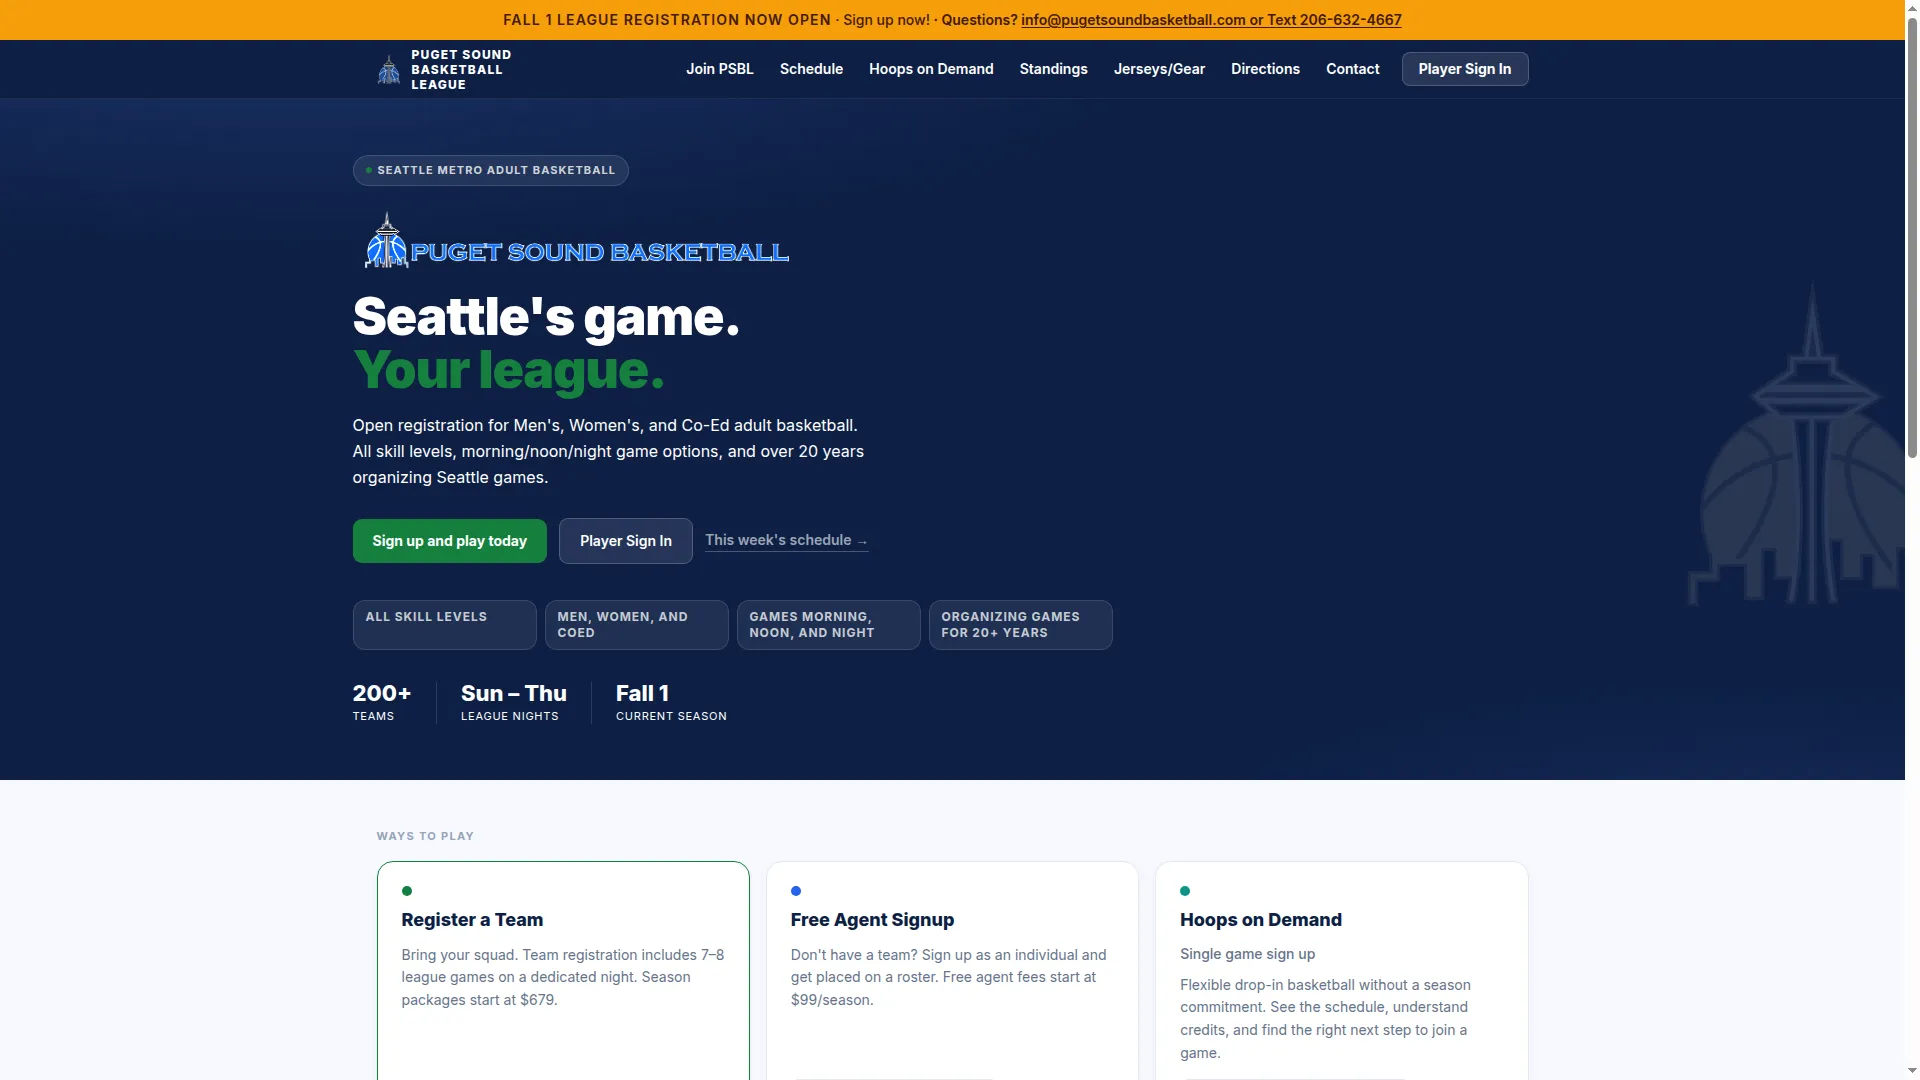Open the Contact nav link
1920x1080 pixels.
1352,69
